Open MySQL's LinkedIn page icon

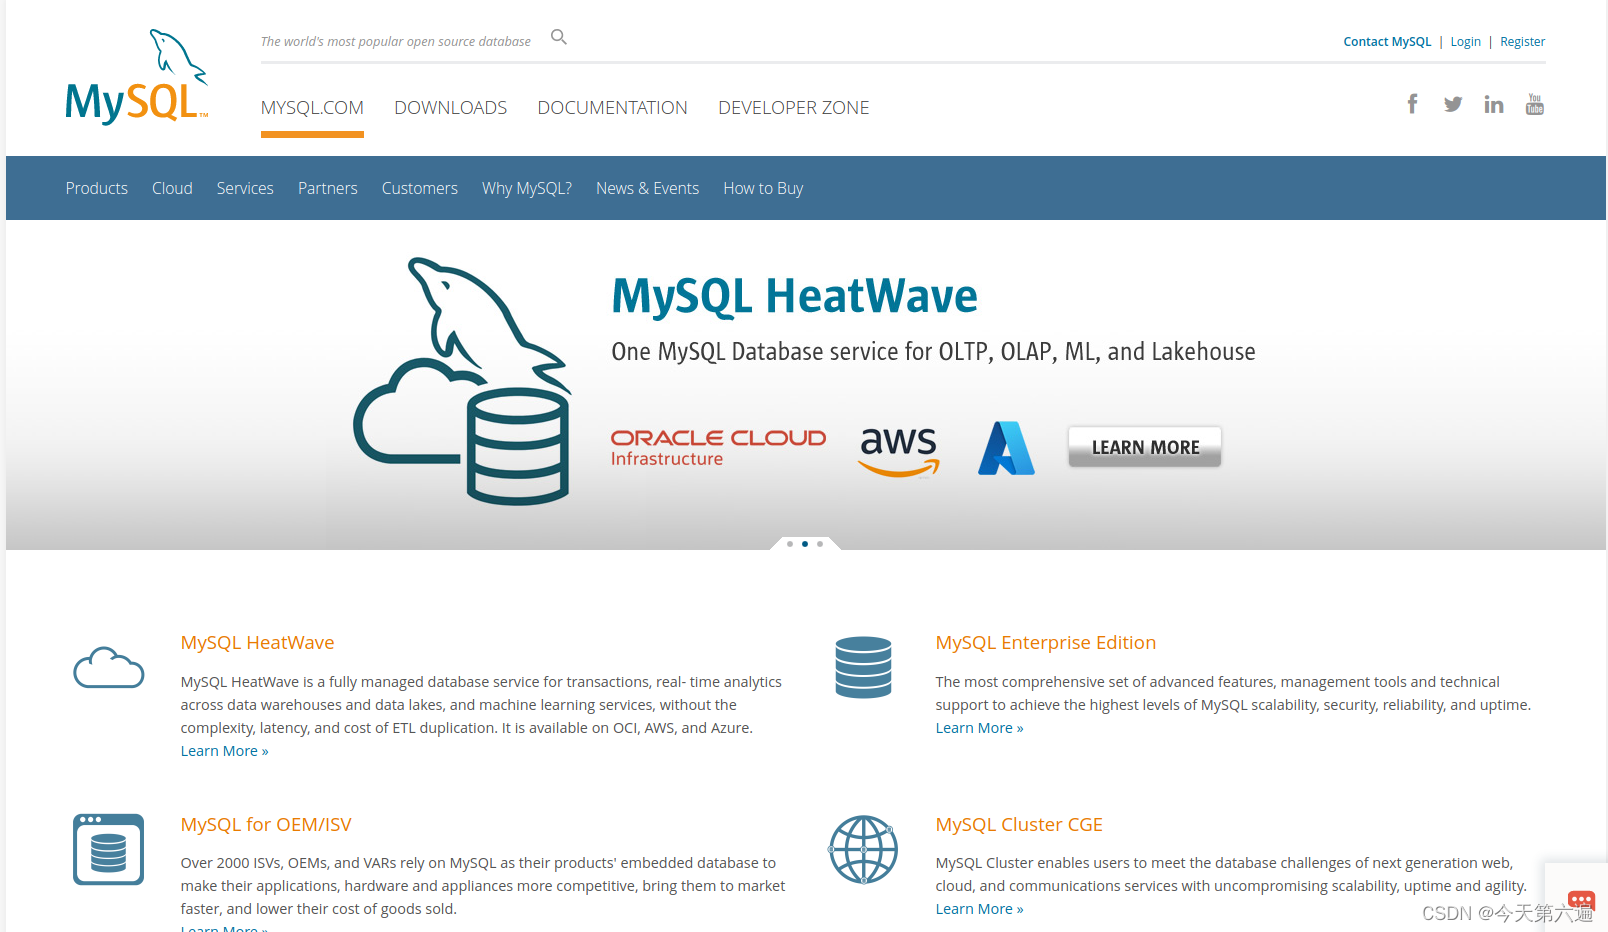pyautogui.click(x=1494, y=104)
